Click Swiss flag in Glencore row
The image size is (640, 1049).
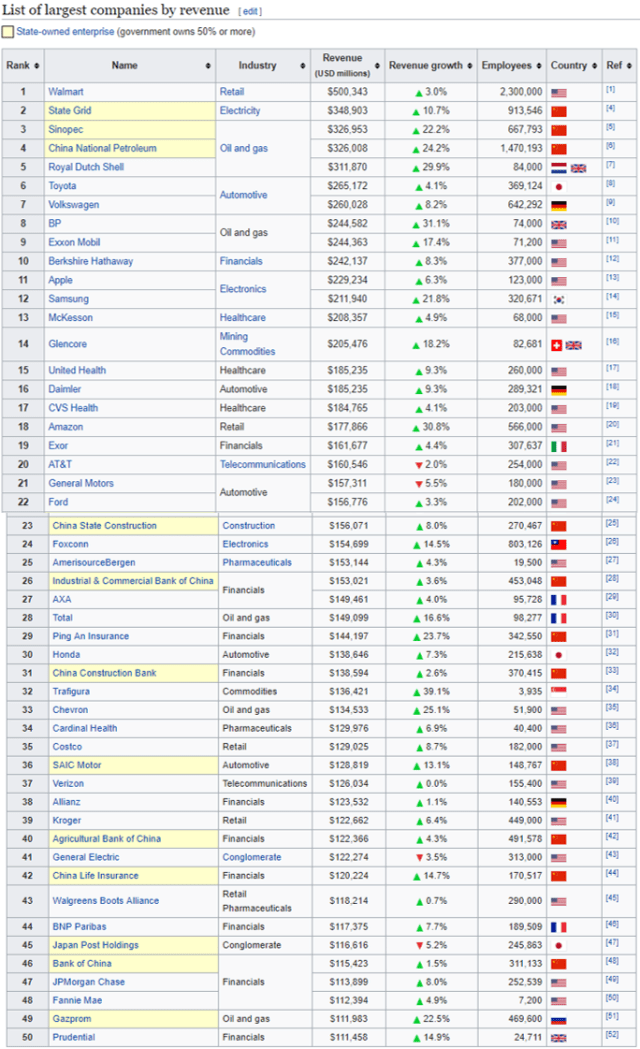(556, 345)
